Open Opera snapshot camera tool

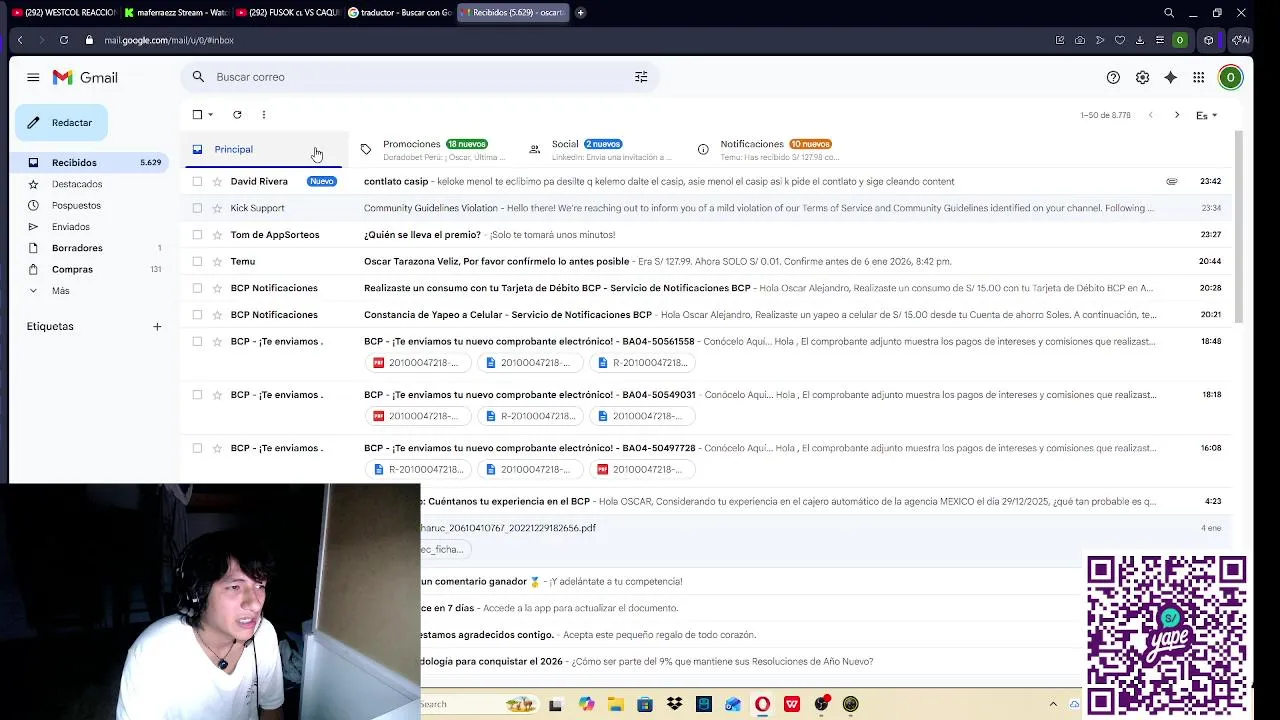pyautogui.click(x=1080, y=40)
